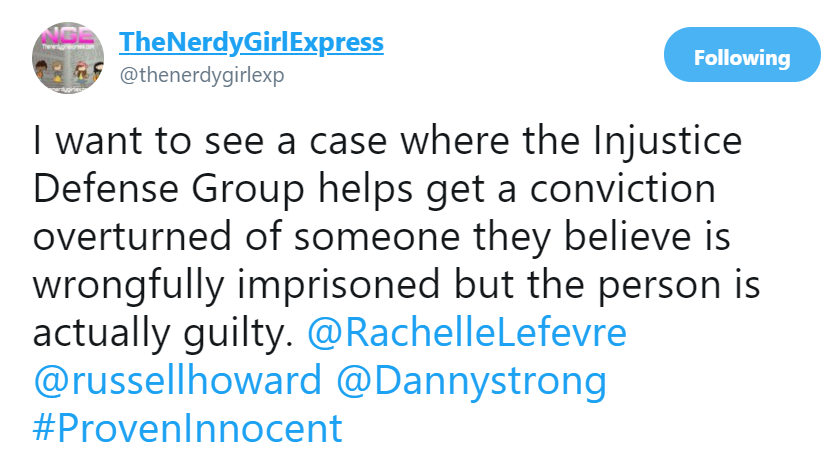The image size is (823, 449).
Task: Toggle the Following button
Action: coord(741,57)
